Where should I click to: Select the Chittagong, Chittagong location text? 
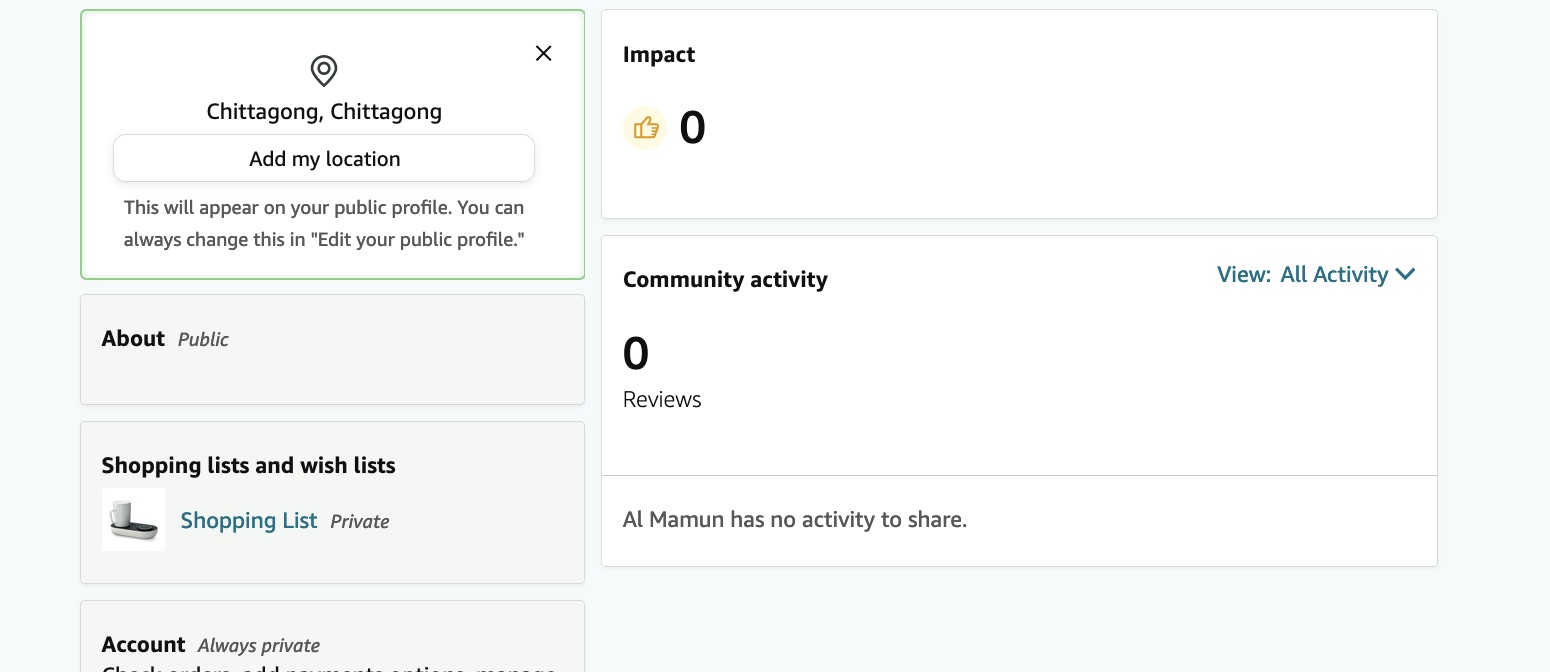tap(324, 111)
